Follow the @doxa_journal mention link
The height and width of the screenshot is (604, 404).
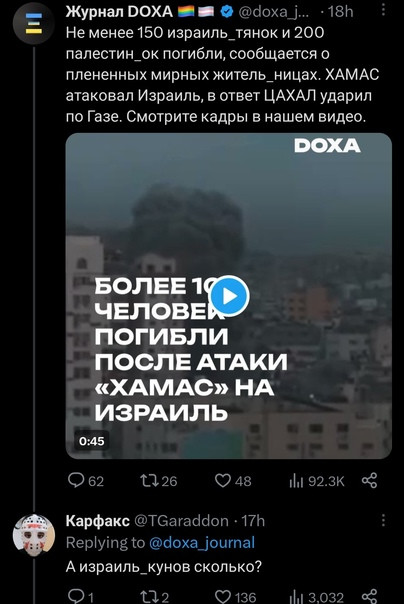click(x=201, y=543)
